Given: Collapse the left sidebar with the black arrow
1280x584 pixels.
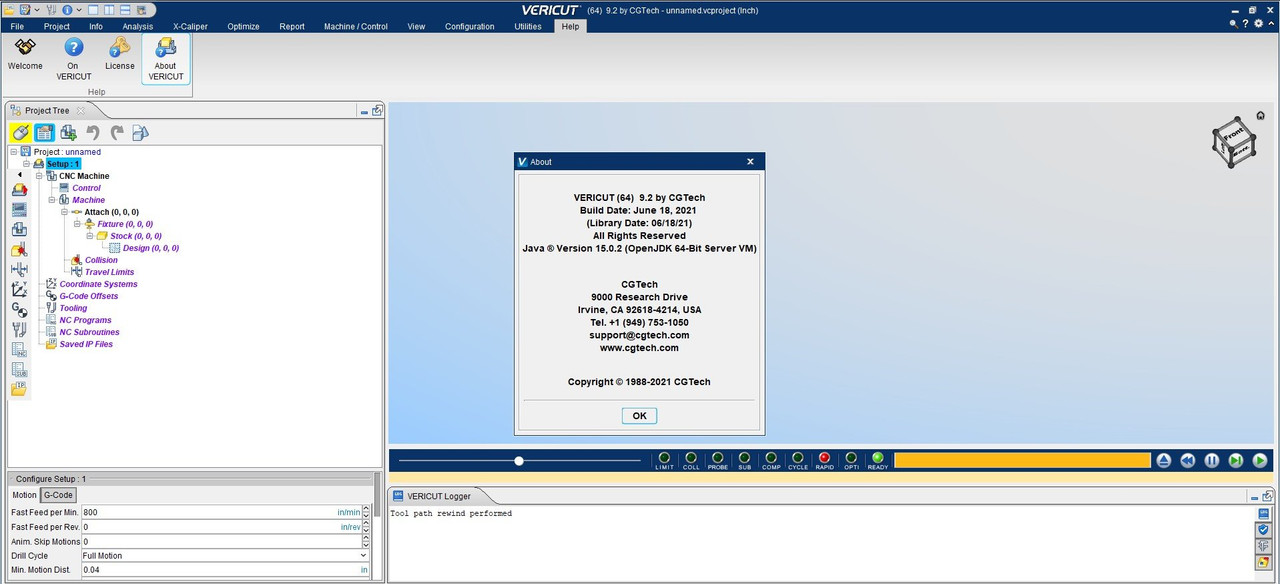Looking at the screenshot, I should click(x=19, y=174).
